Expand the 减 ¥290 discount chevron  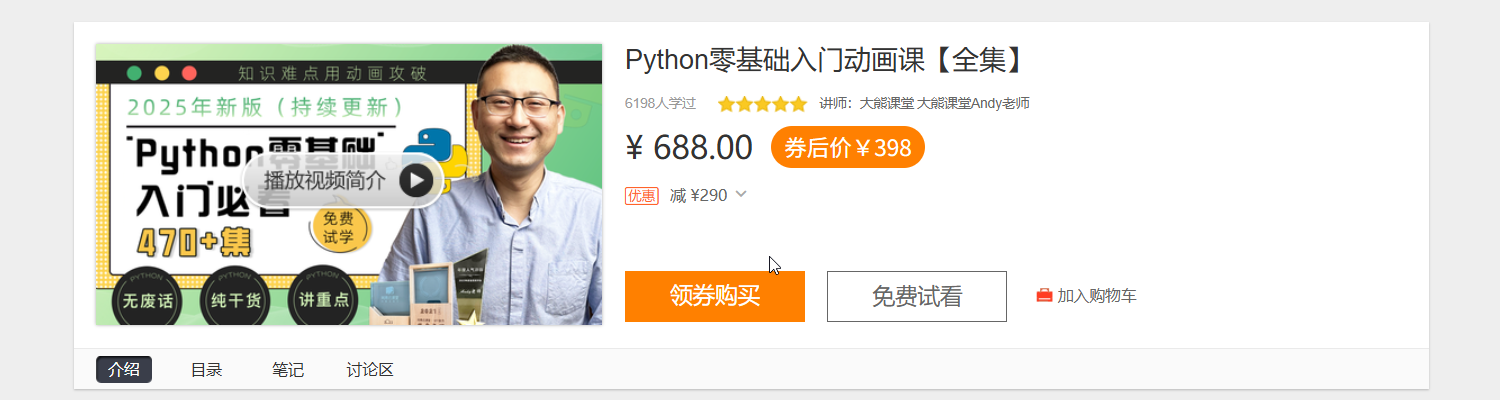coord(741,194)
